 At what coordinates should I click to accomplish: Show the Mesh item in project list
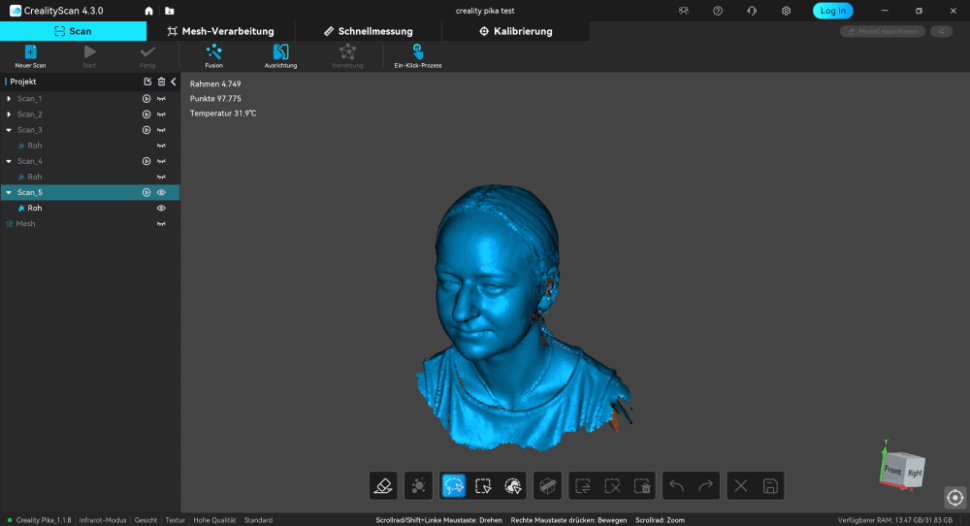coord(161,223)
